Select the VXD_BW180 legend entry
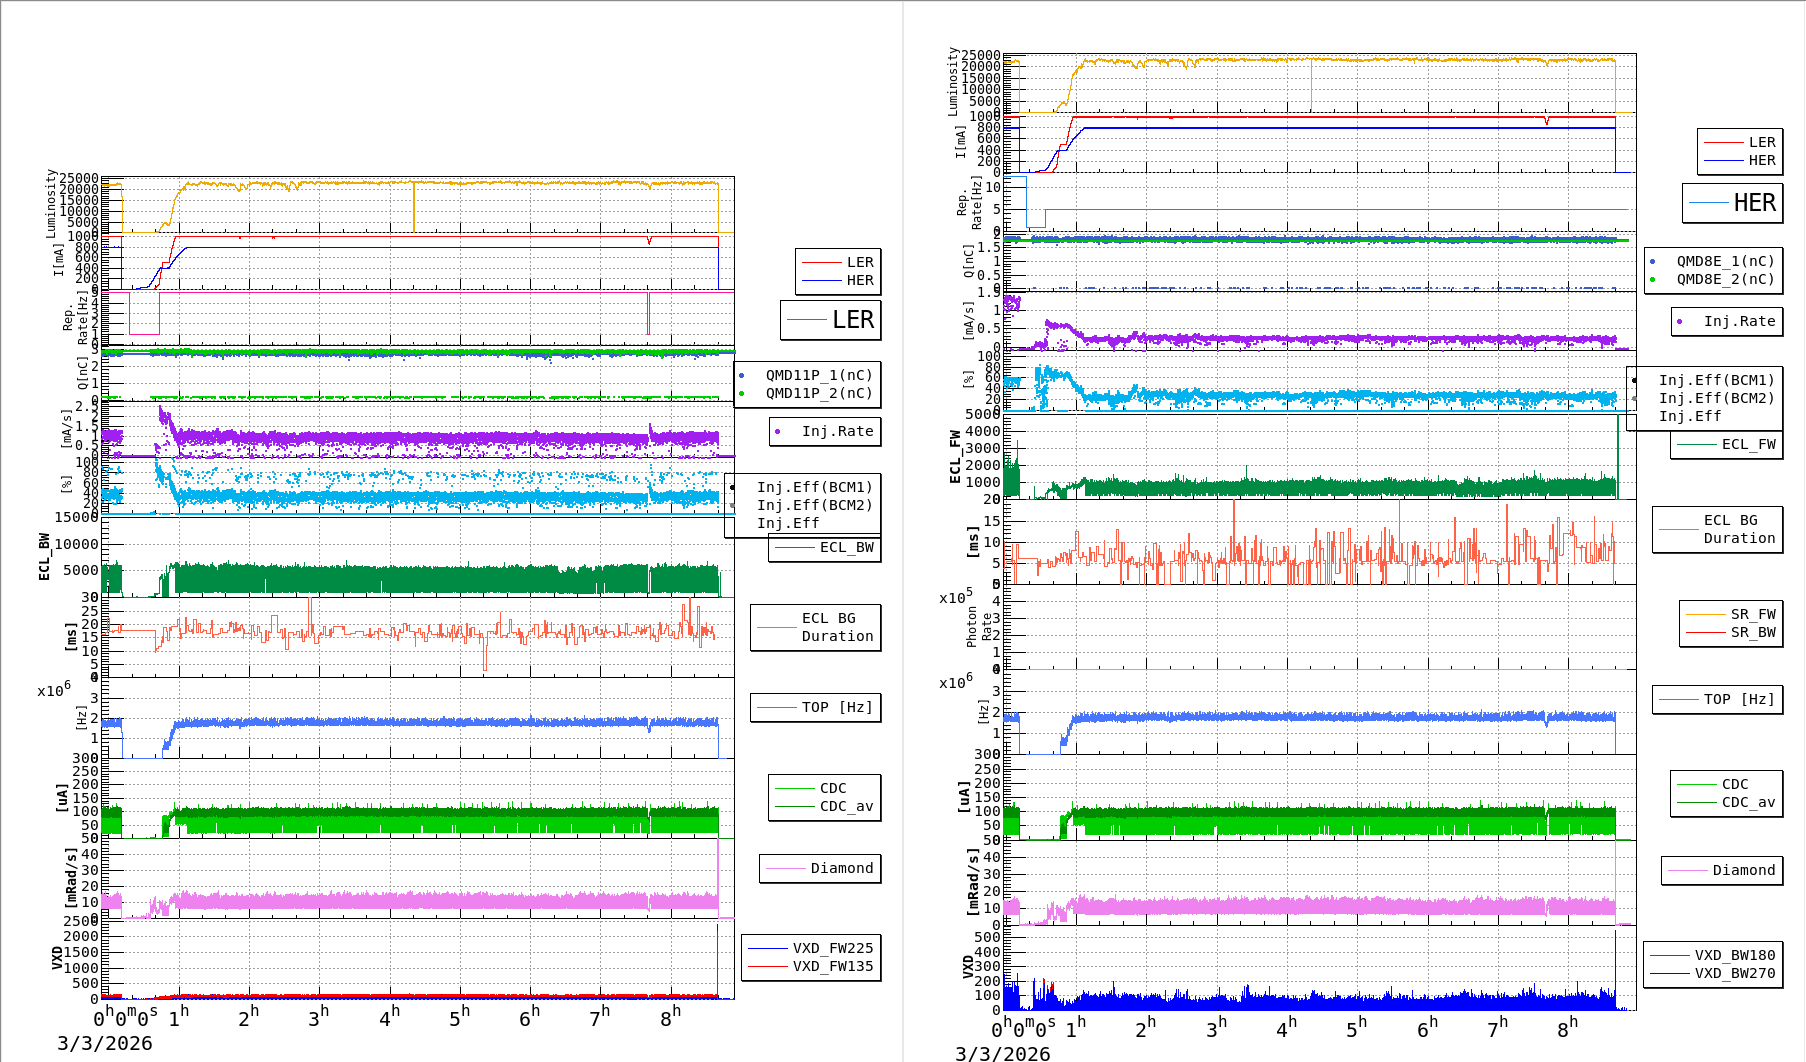 [1734, 955]
